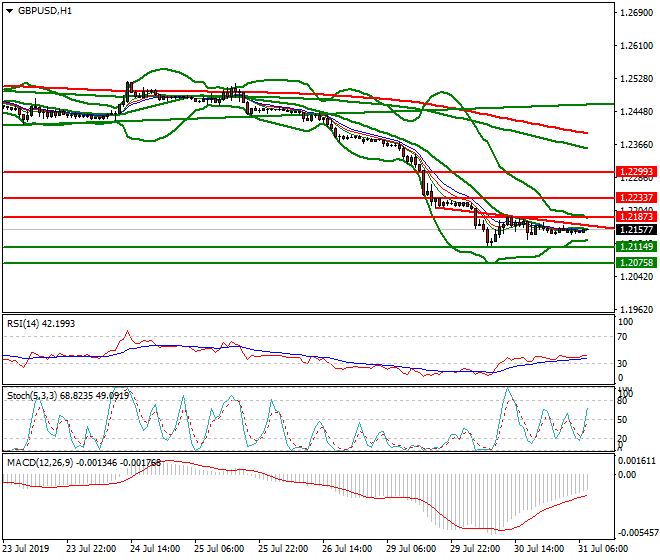Screen dimensions: 660x560
Task: Select the 1.21149 support level label
Action: tap(636, 247)
